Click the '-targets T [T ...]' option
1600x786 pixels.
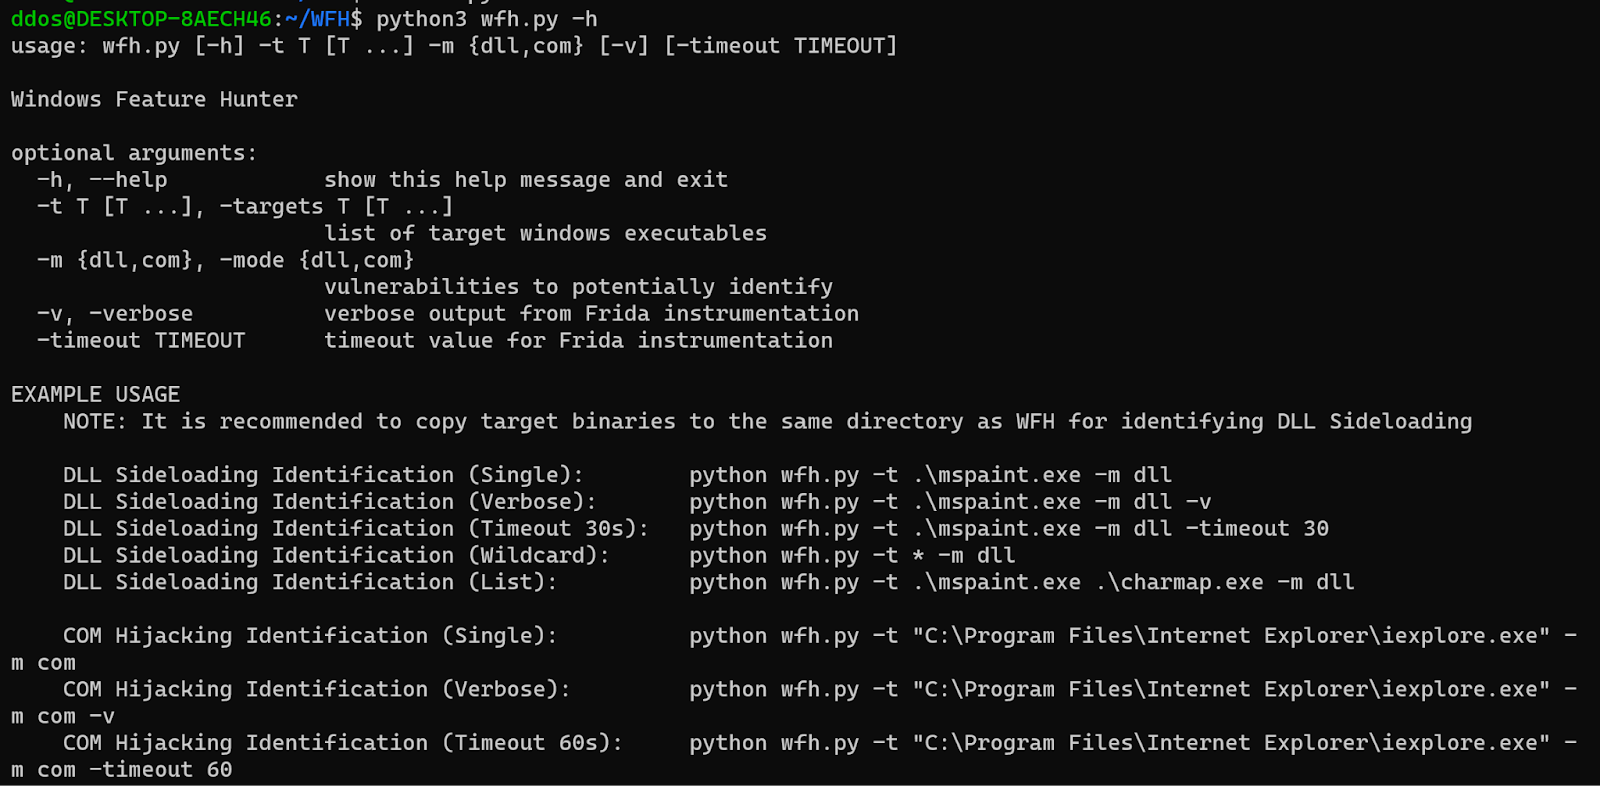[x=336, y=207]
